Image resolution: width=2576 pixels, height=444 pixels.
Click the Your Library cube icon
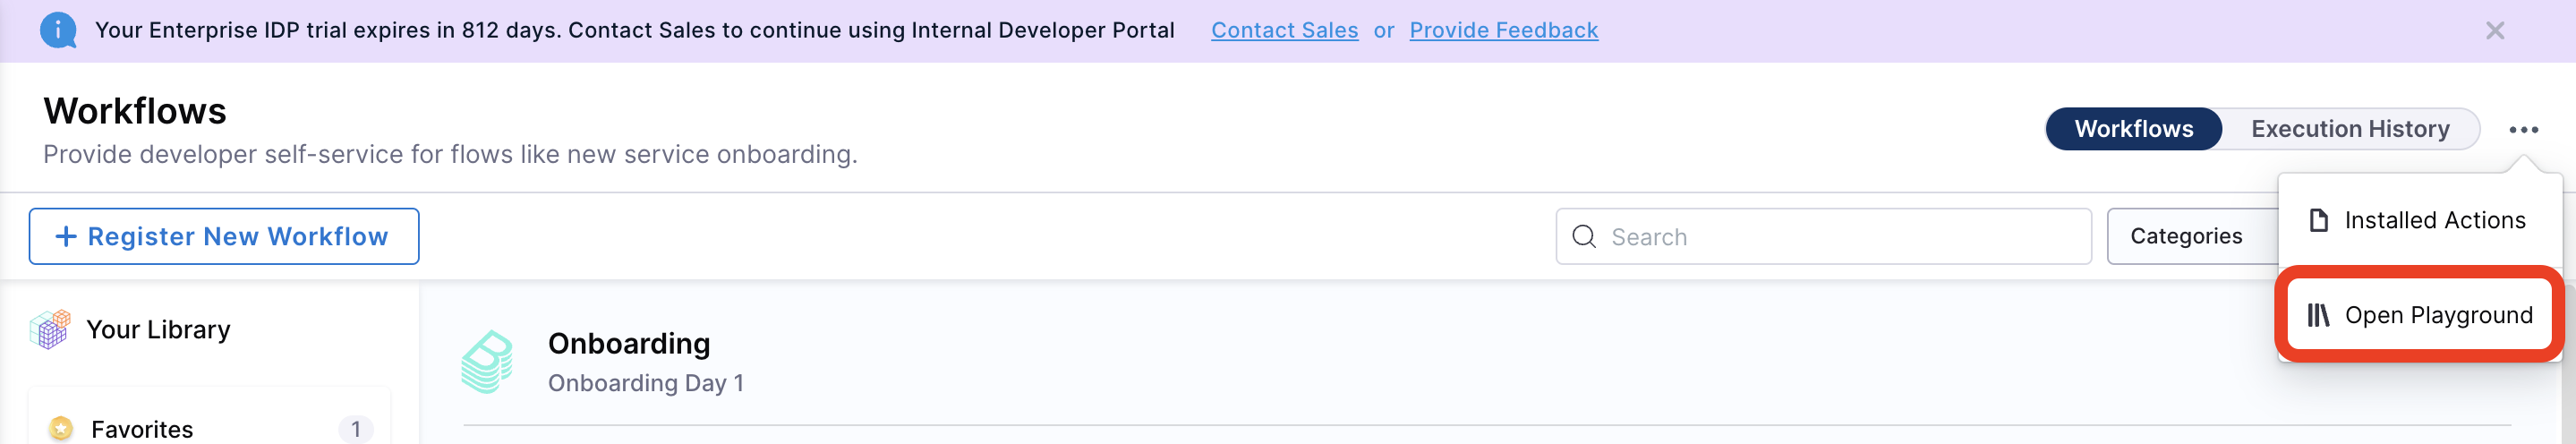(50, 329)
